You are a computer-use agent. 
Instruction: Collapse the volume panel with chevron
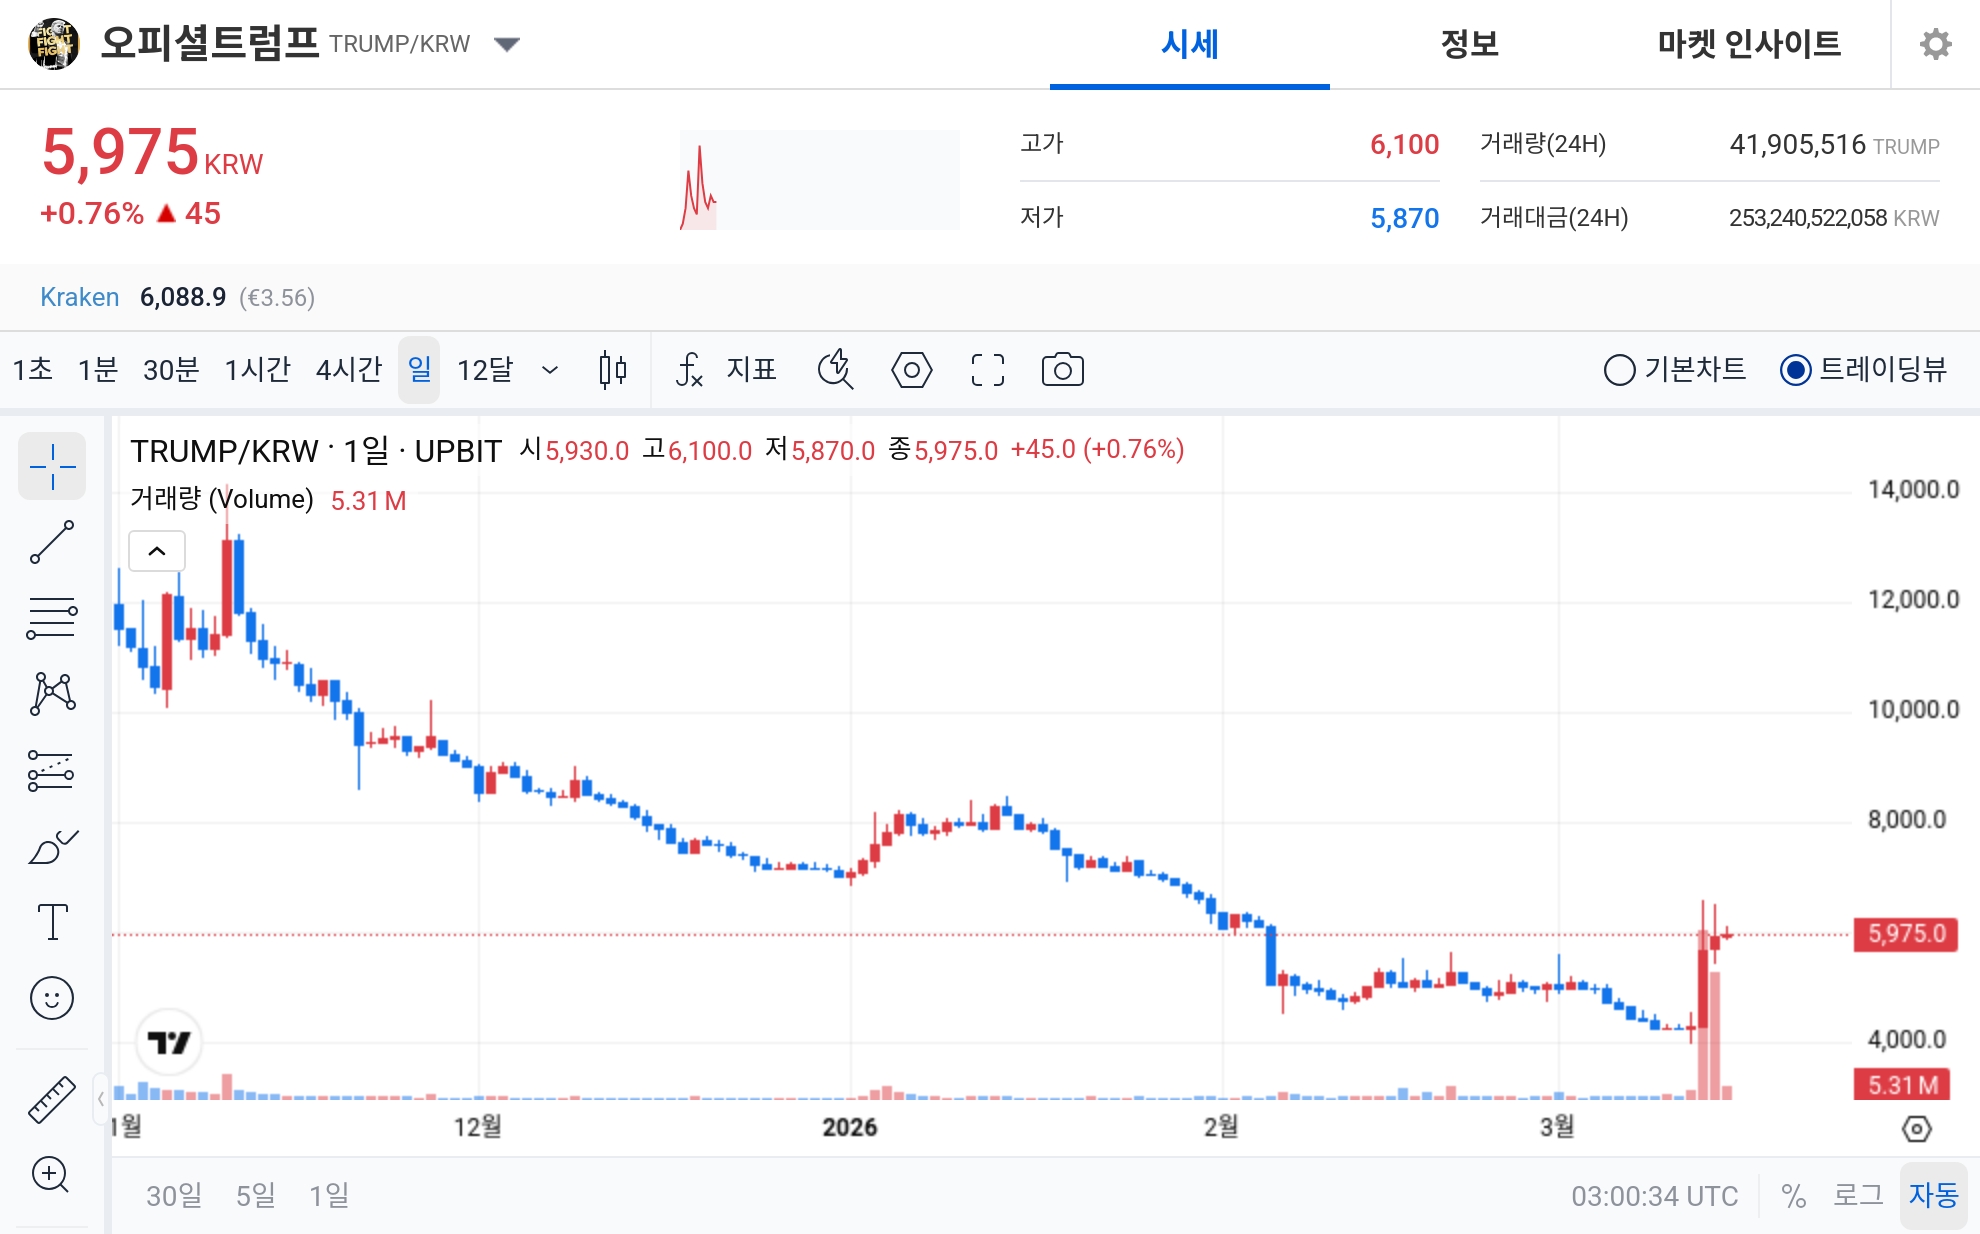tap(157, 550)
